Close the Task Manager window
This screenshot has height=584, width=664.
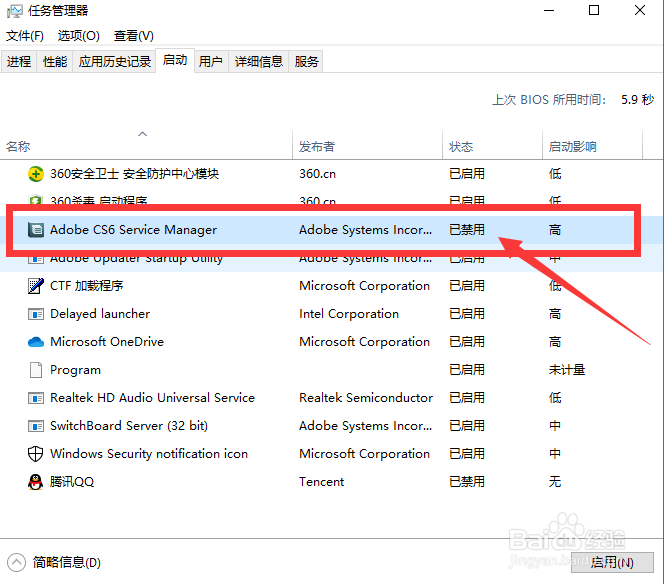[640, 10]
